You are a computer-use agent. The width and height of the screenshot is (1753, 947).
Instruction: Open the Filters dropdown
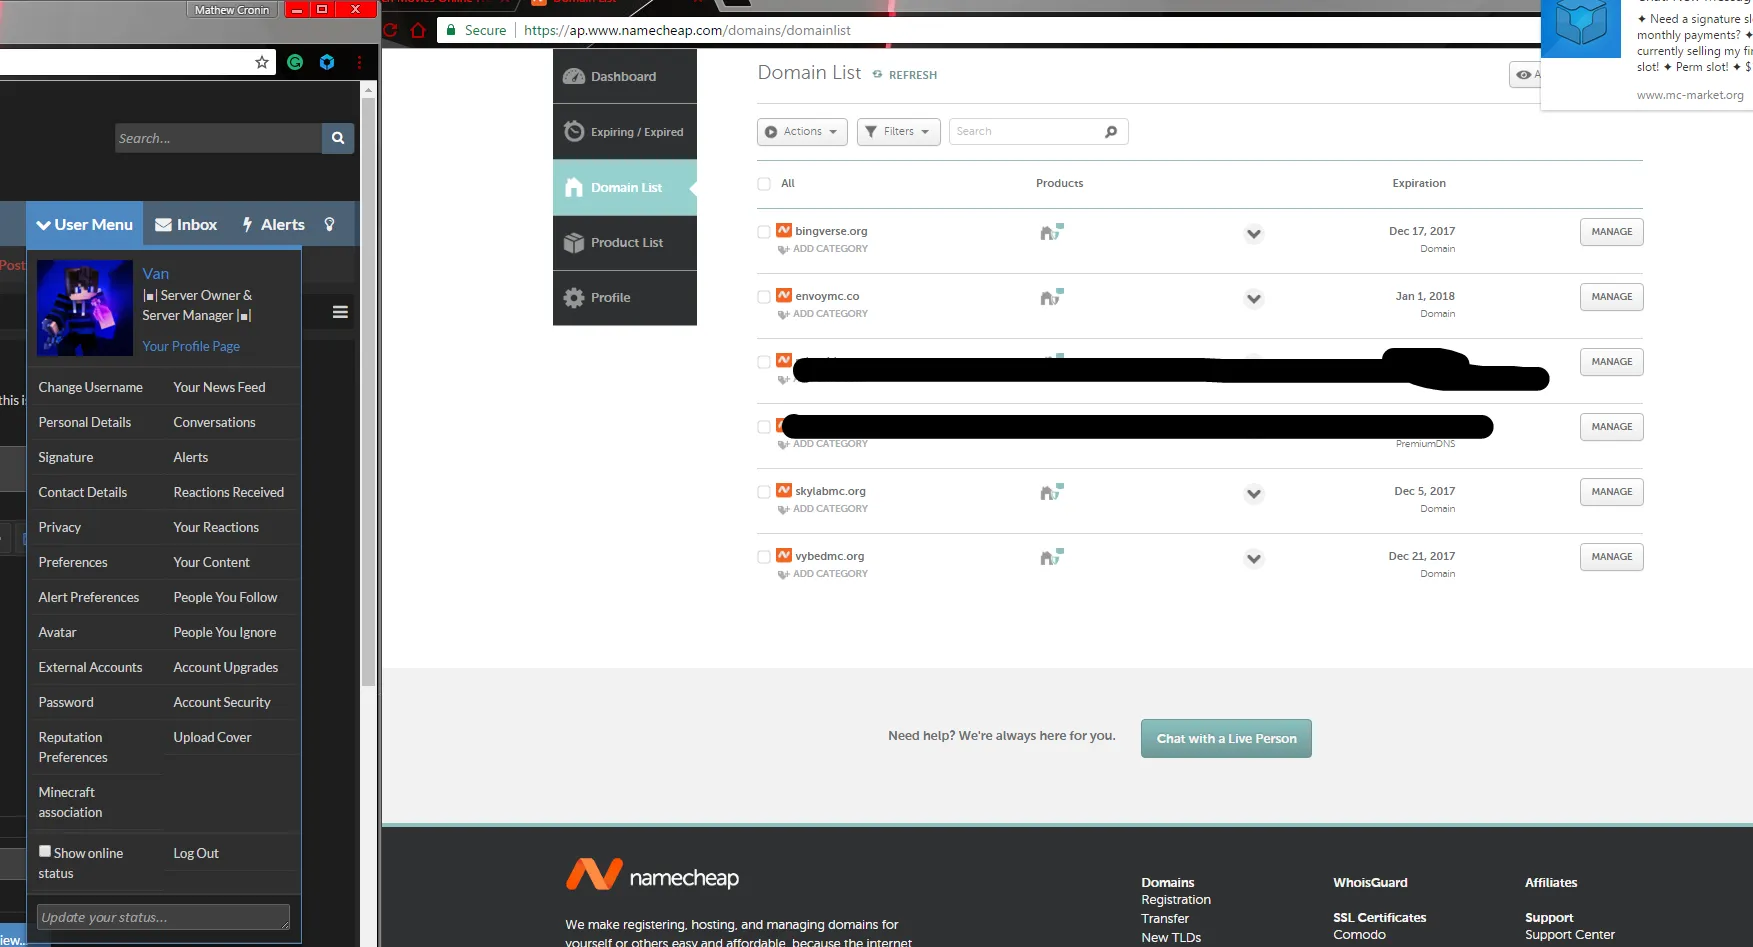898,132
